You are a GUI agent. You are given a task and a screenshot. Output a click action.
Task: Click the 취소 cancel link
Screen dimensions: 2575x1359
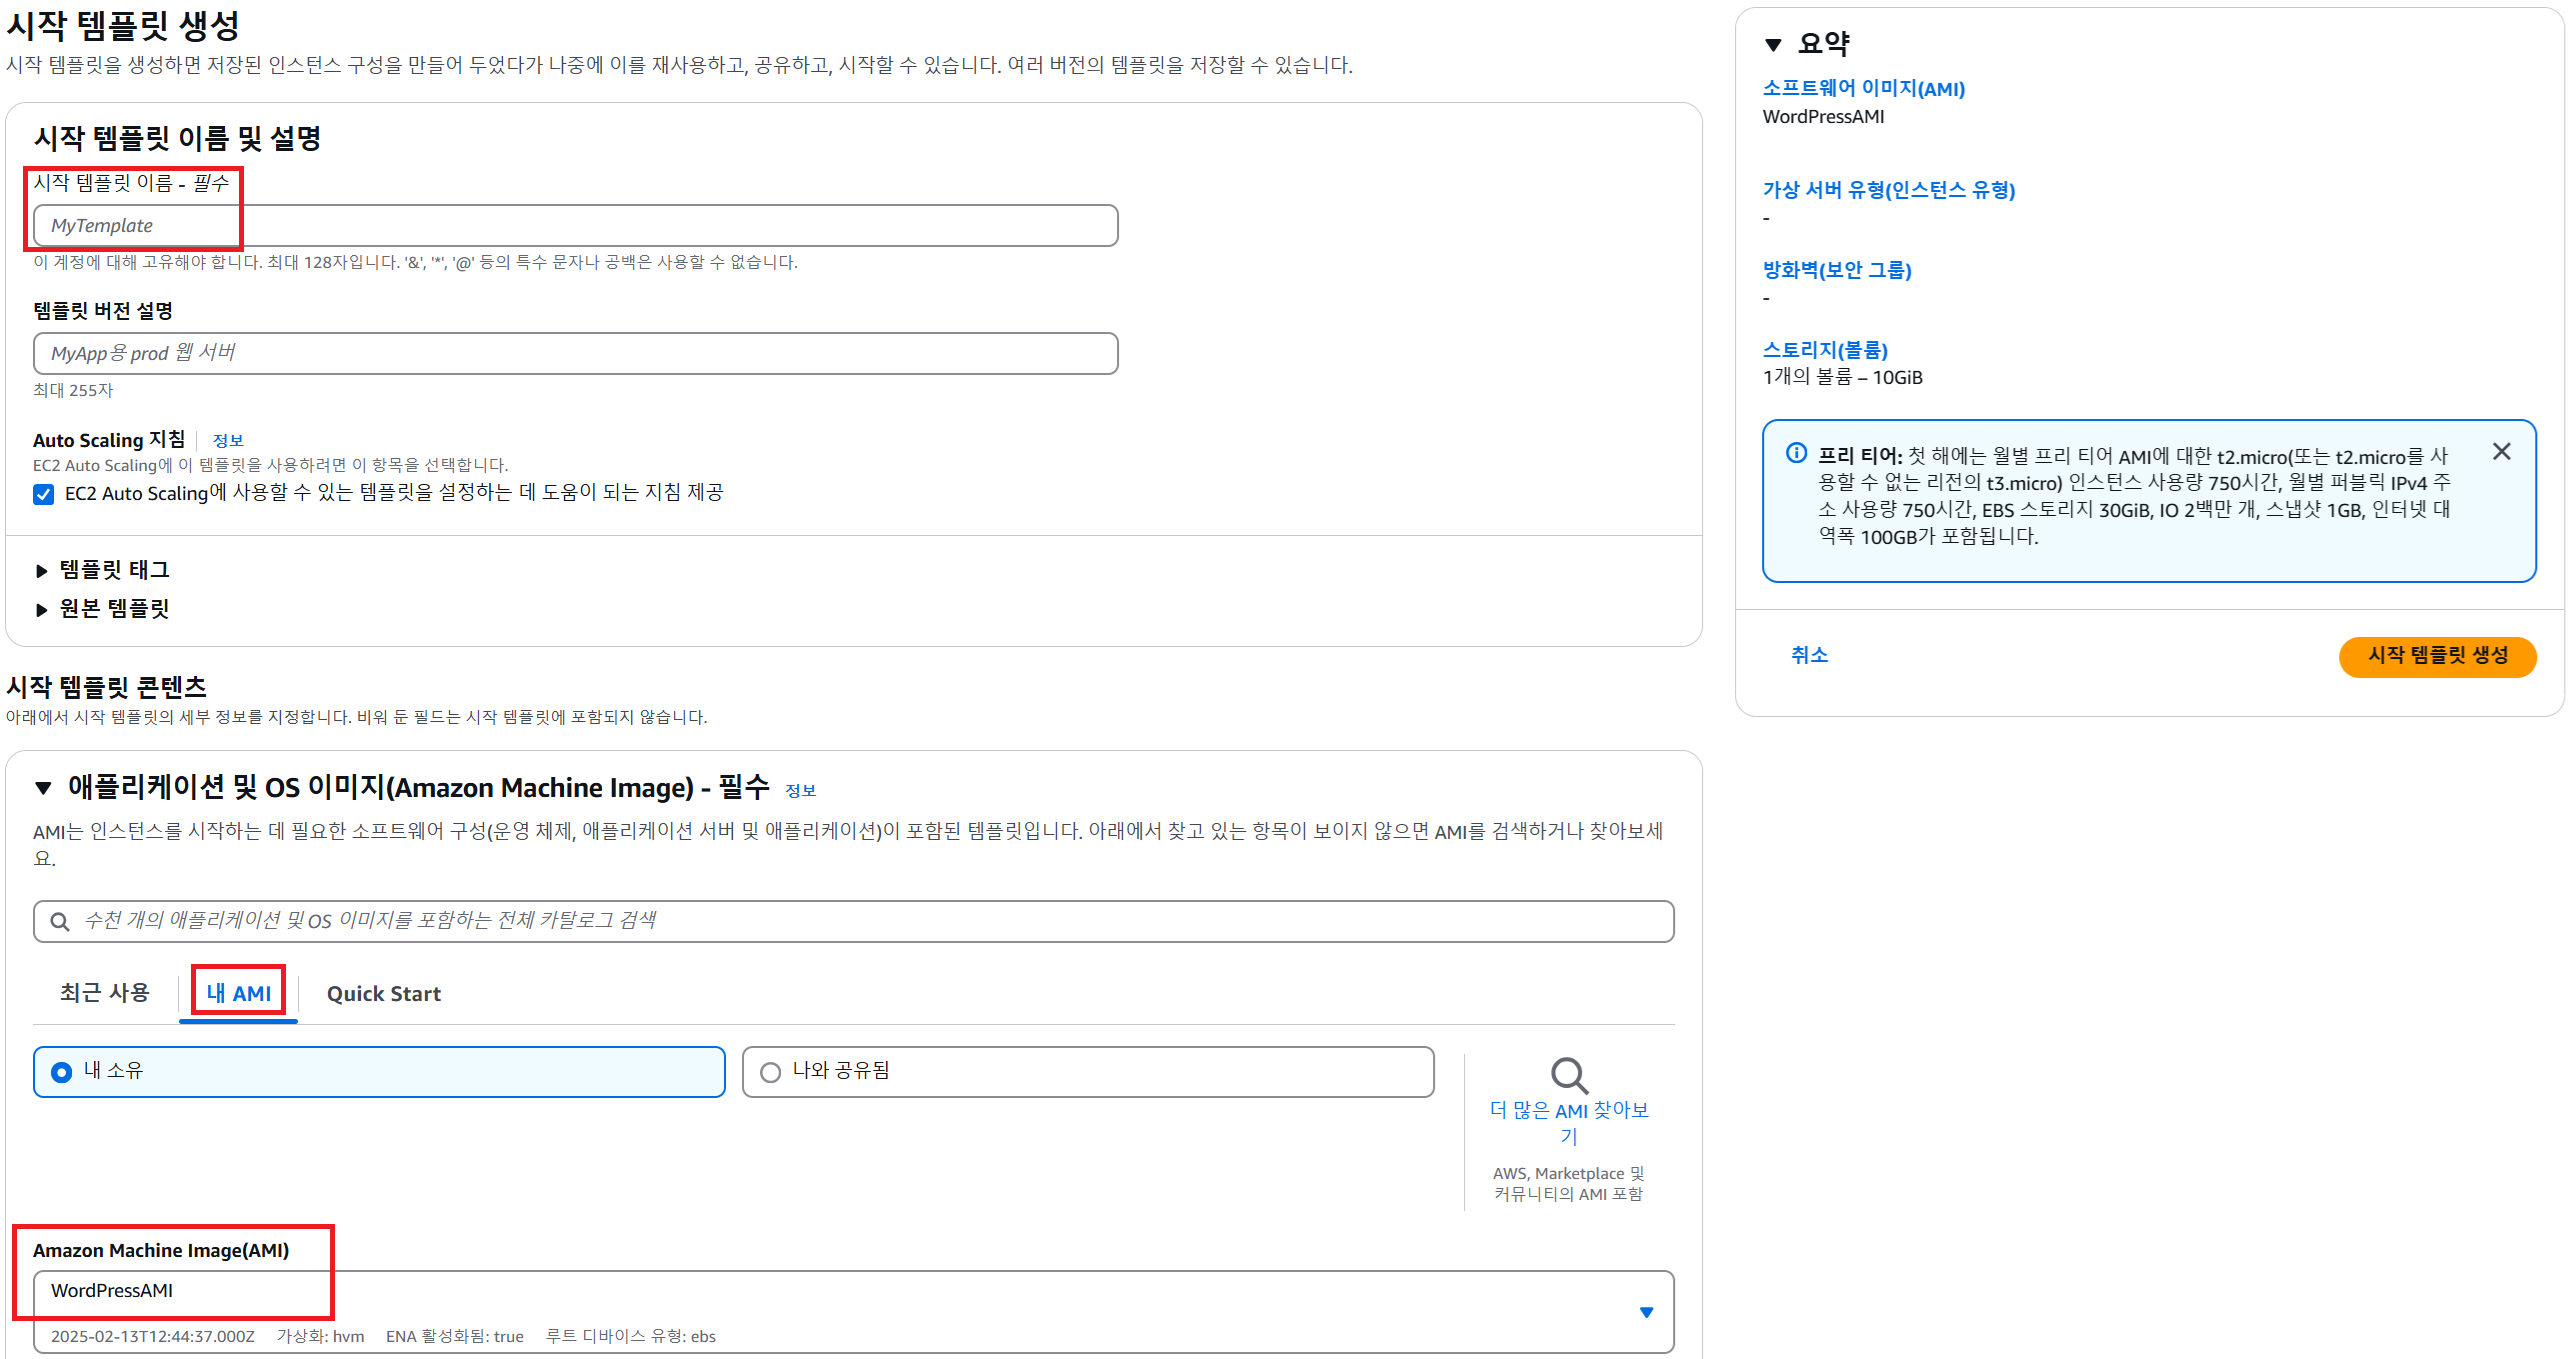[x=1808, y=655]
